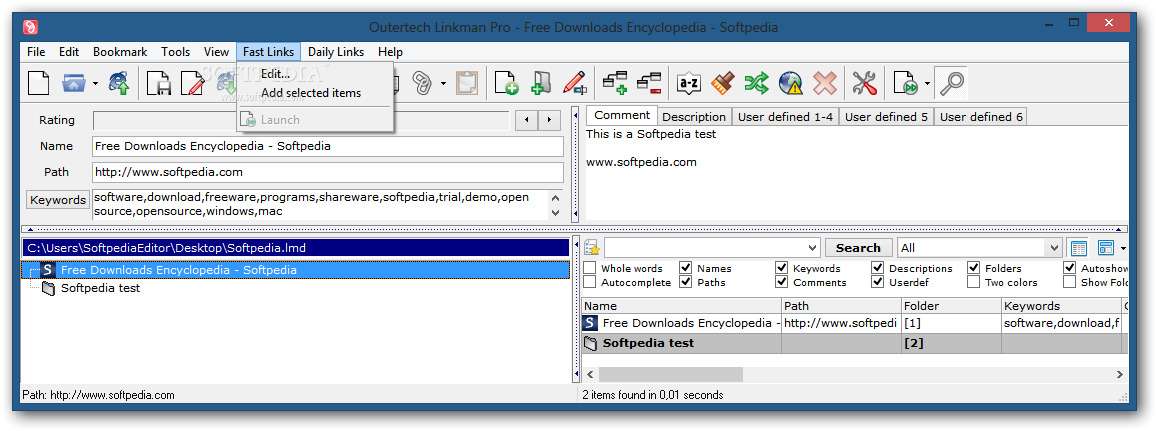The height and width of the screenshot is (431, 1157).
Task: Click the page with green plus icon
Action: (506, 83)
